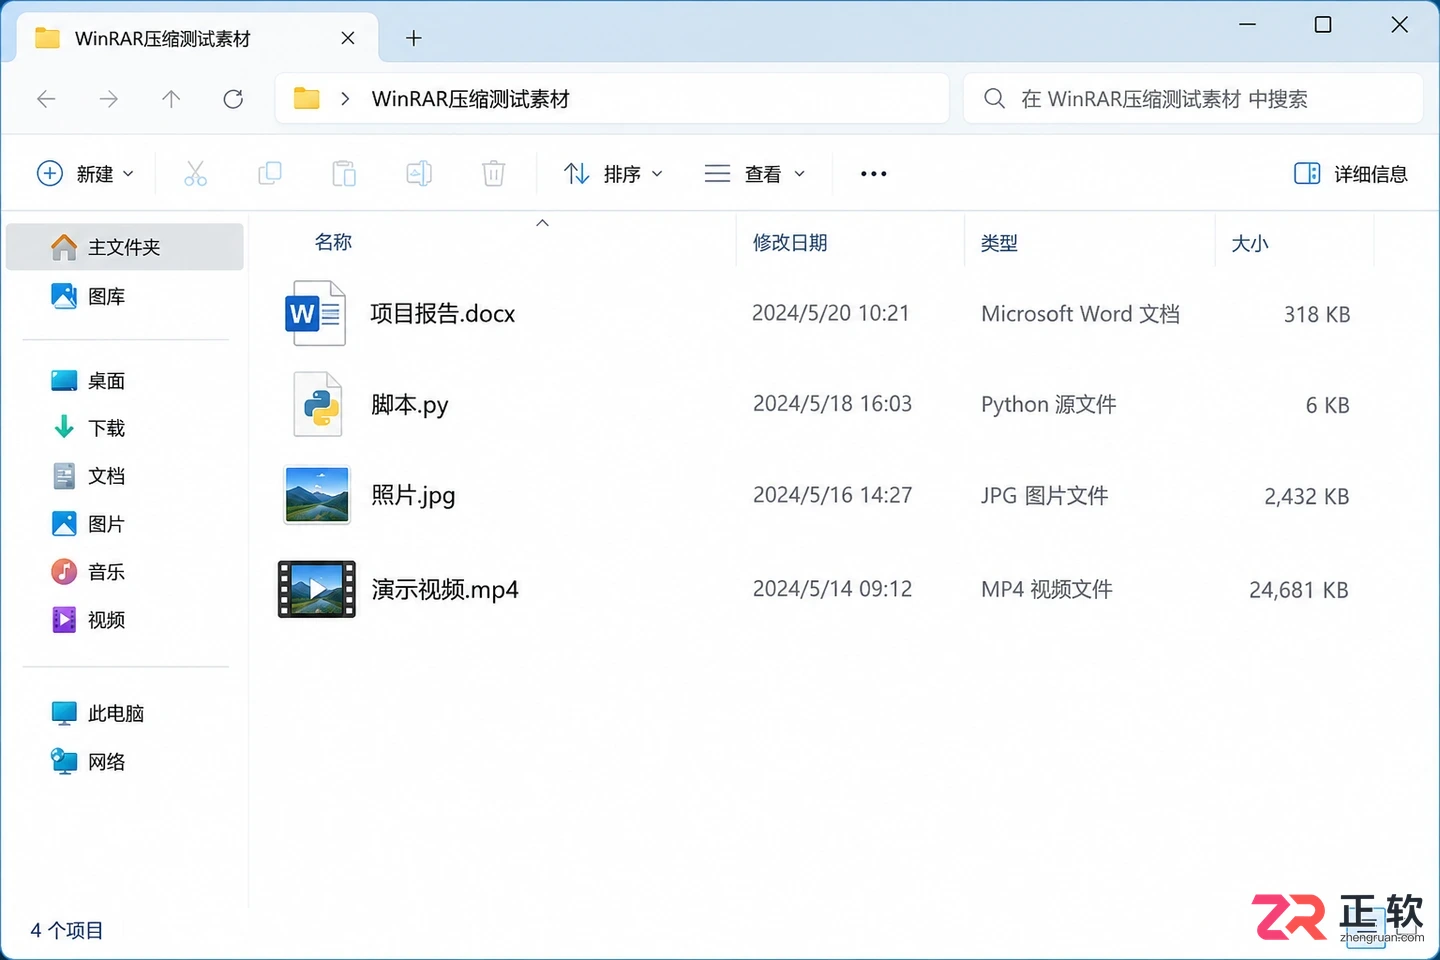Image resolution: width=1440 pixels, height=960 pixels.
Task: Select the file name 演示视频.mp4
Action: tap(445, 590)
